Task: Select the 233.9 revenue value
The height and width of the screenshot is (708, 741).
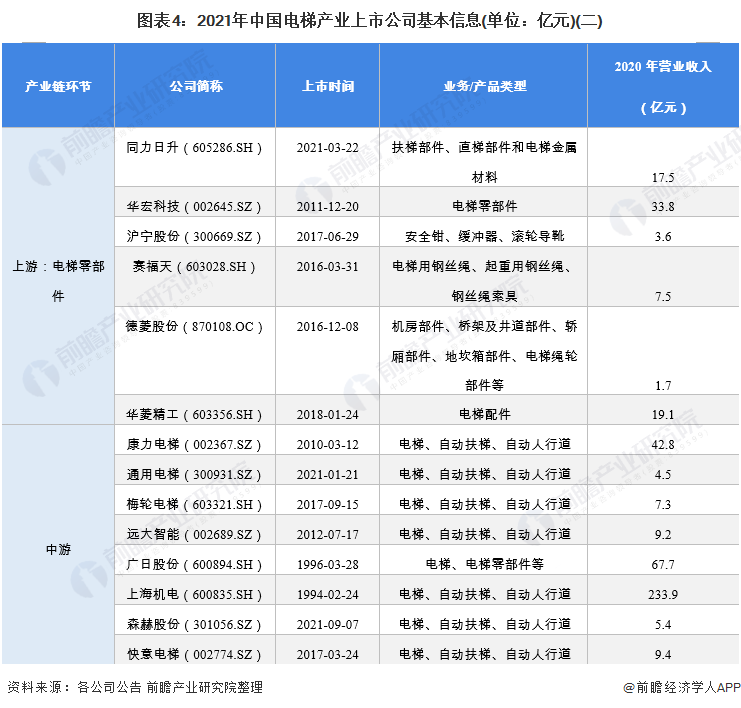Action: [663, 594]
